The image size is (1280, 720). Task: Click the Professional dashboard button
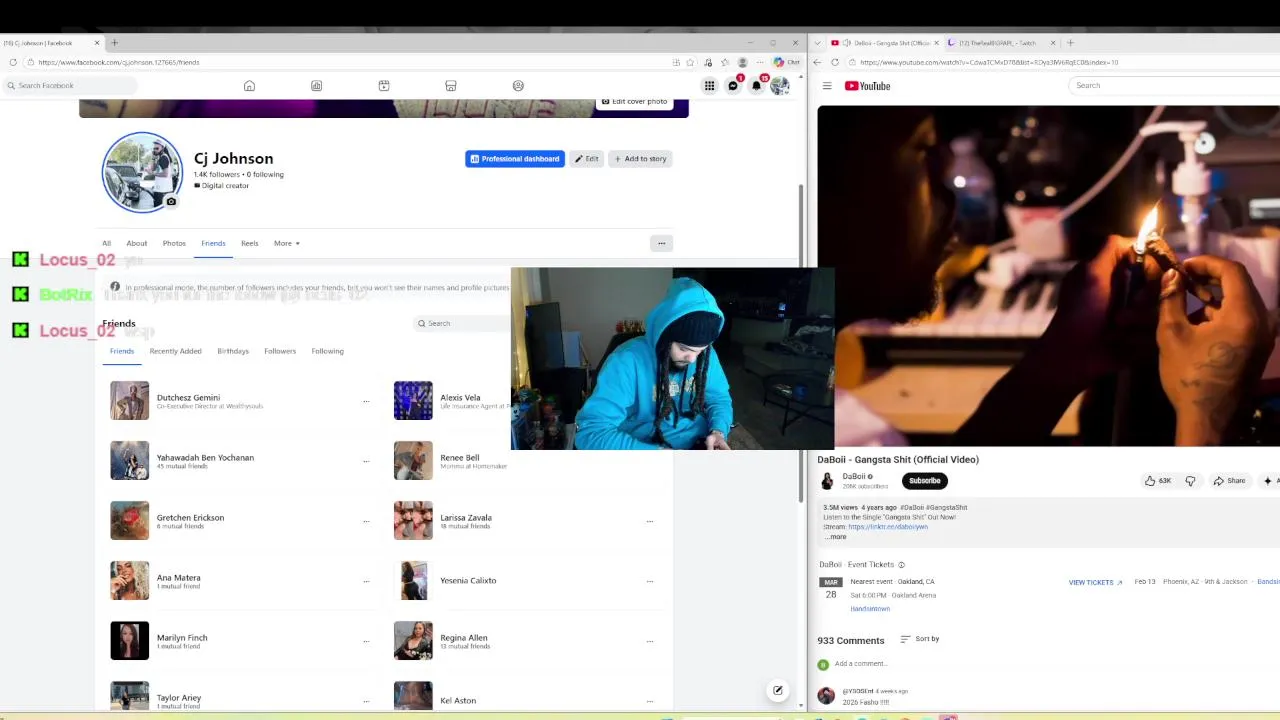click(x=515, y=159)
